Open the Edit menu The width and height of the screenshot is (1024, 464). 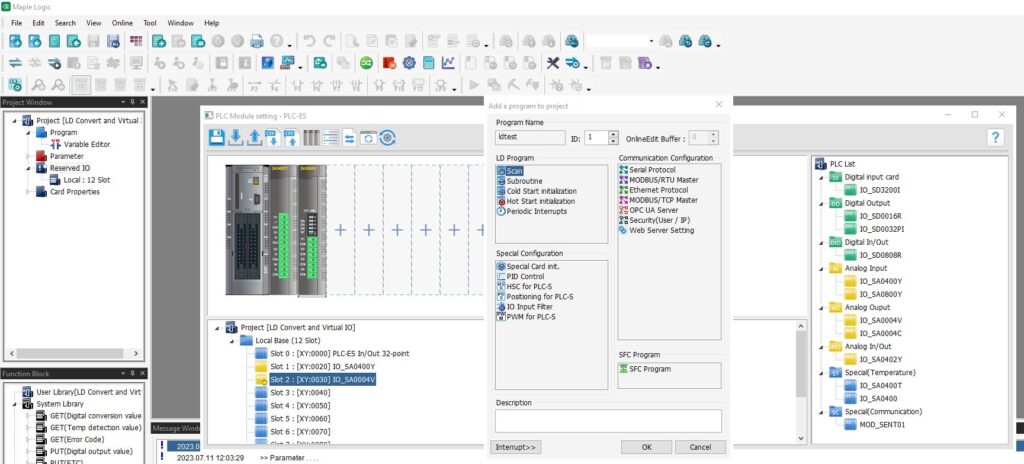coord(39,23)
